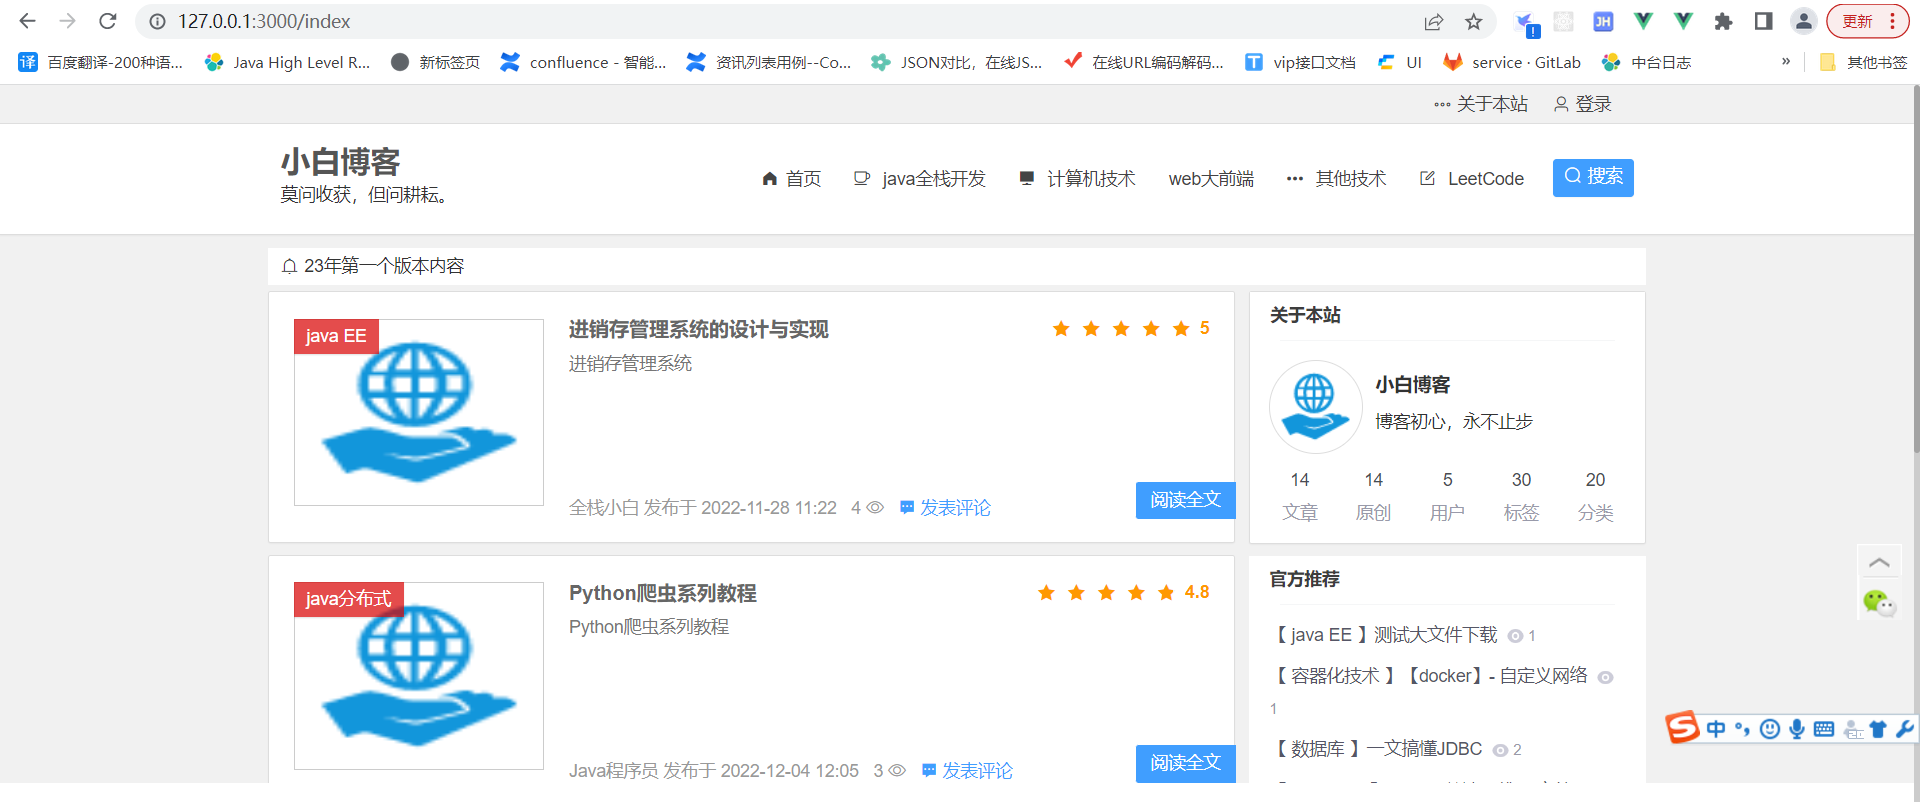This screenshot has height=802, width=1920.
Task: Open article 进销存管理系统的设计与实现
Action: 699,329
